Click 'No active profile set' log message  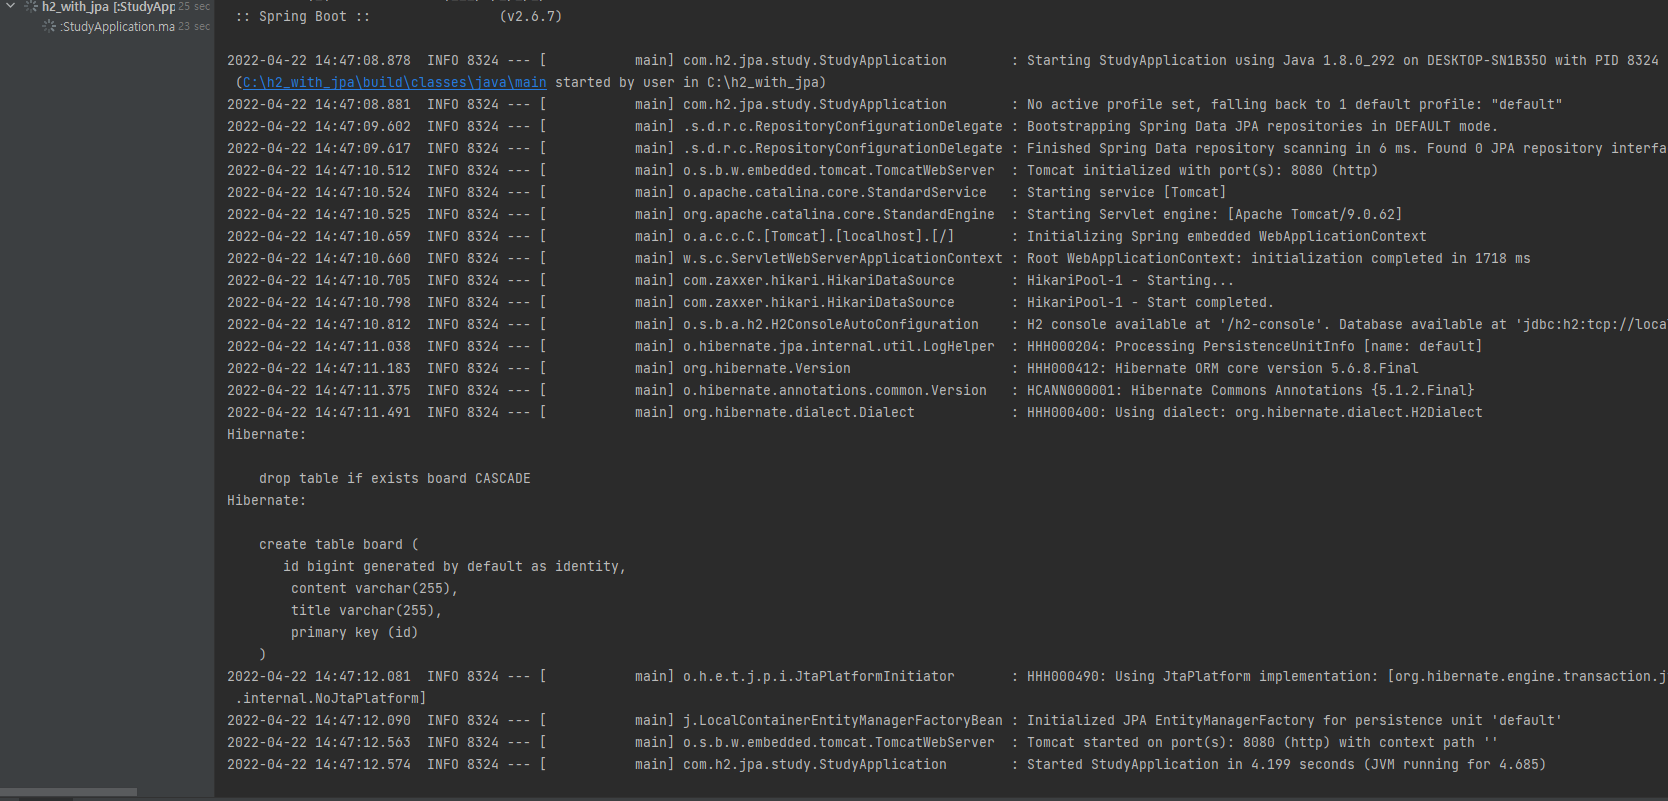(x=1294, y=104)
